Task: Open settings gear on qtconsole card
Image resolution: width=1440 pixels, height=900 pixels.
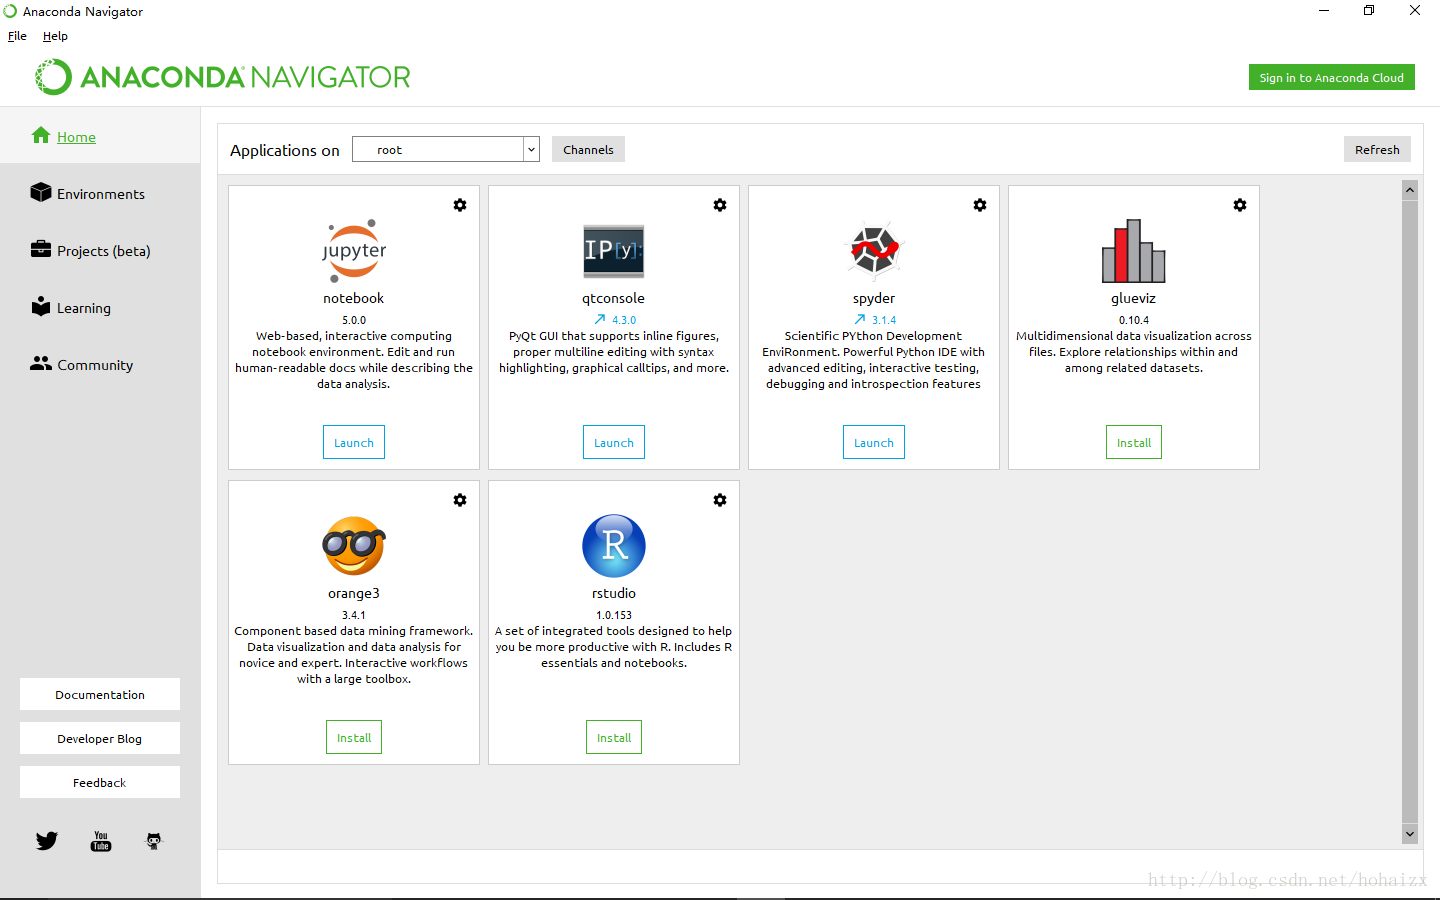Action: coord(720,205)
